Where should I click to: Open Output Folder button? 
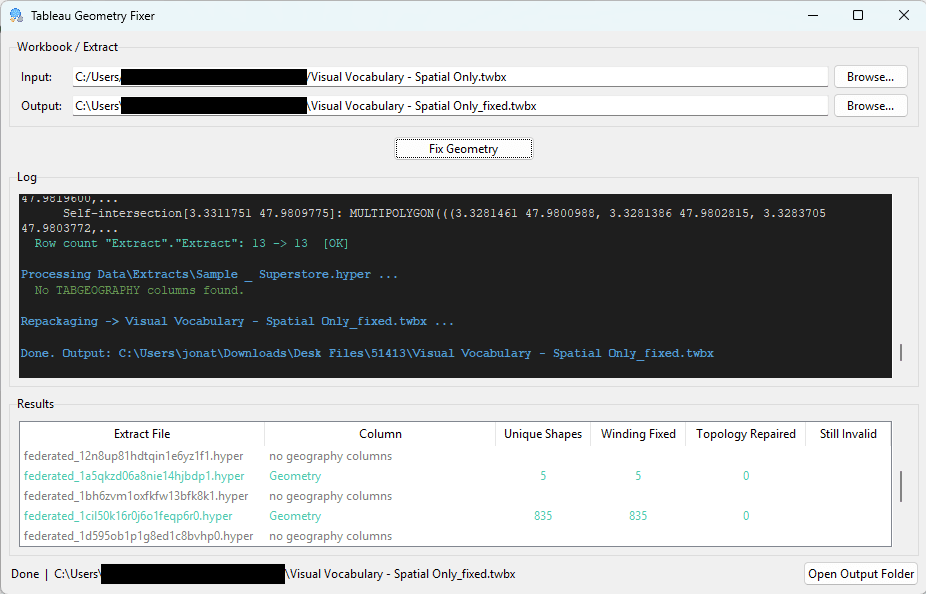(x=860, y=574)
